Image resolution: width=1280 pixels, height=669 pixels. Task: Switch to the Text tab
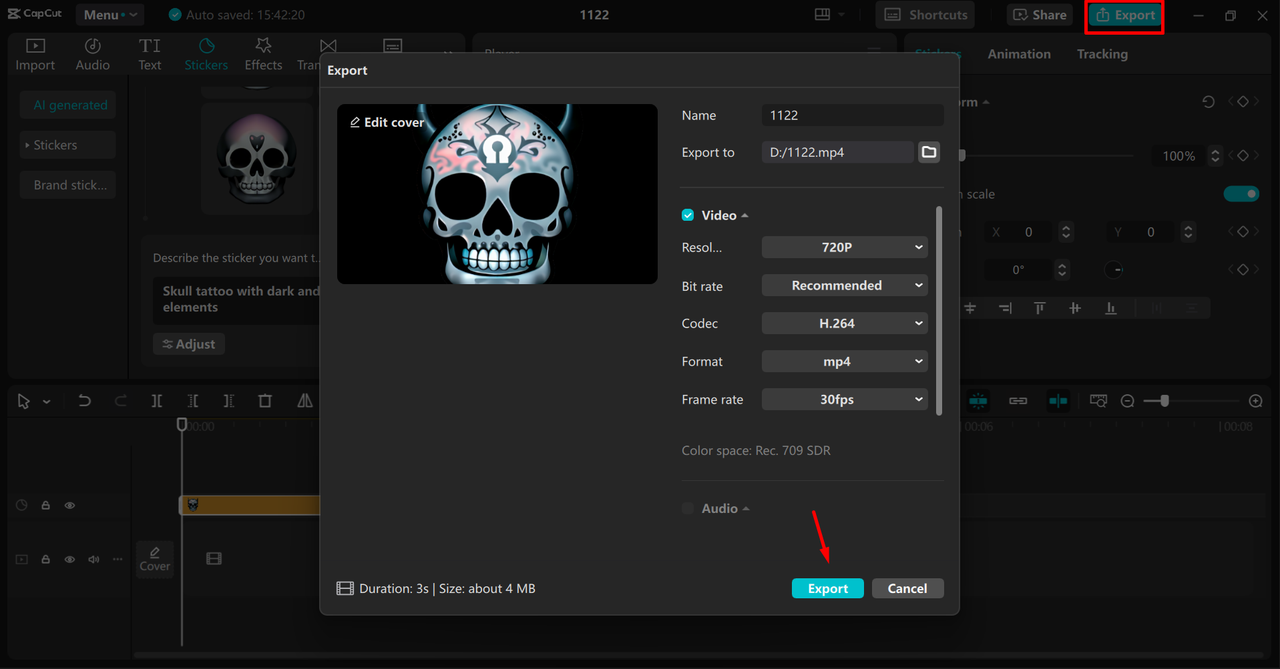pyautogui.click(x=150, y=55)
